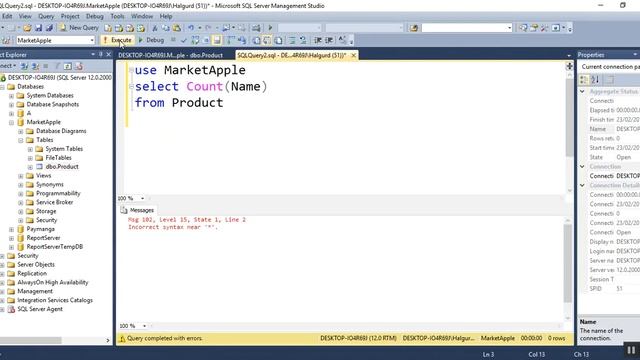Undo the last edit with the Undo icon
This screenshot has width=640, height=360.
[191, 28]
